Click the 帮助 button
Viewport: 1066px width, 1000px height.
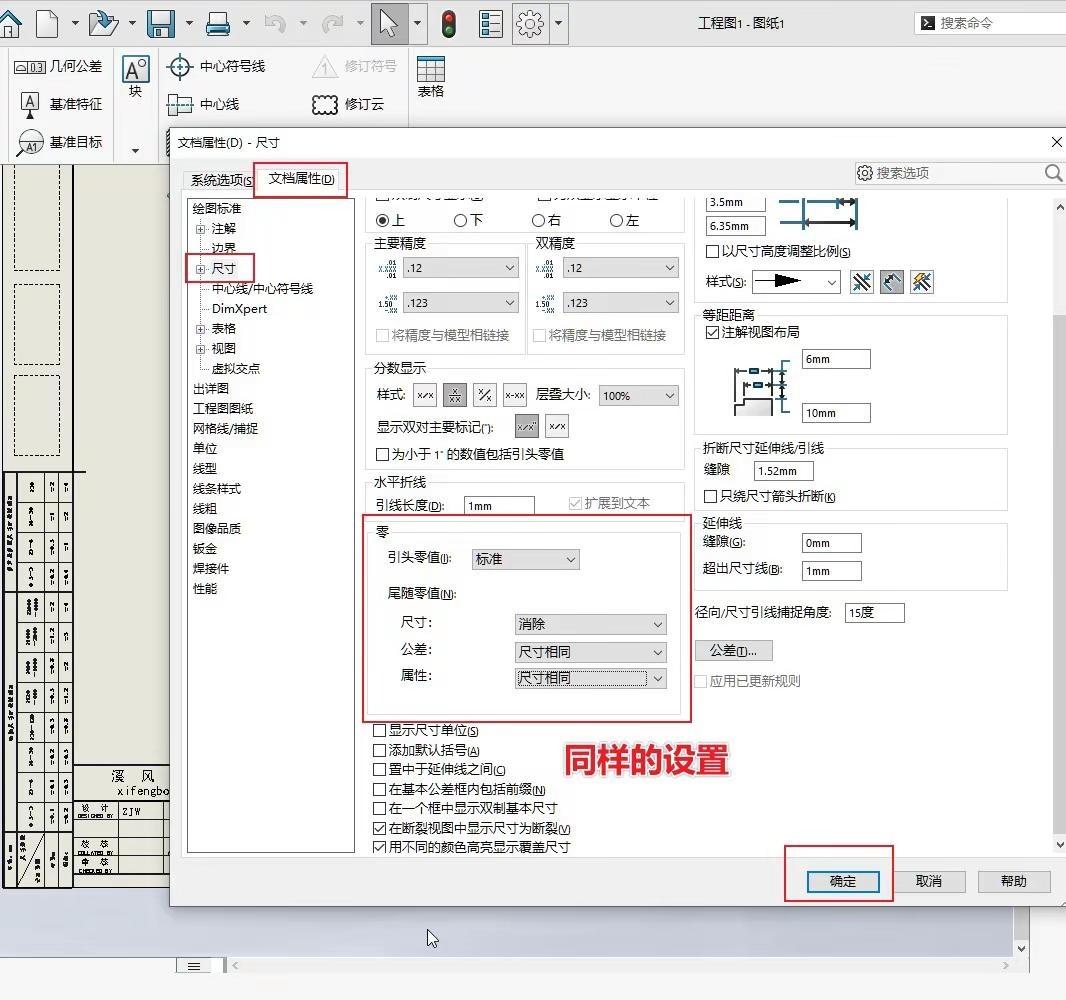coord(1014,882)
